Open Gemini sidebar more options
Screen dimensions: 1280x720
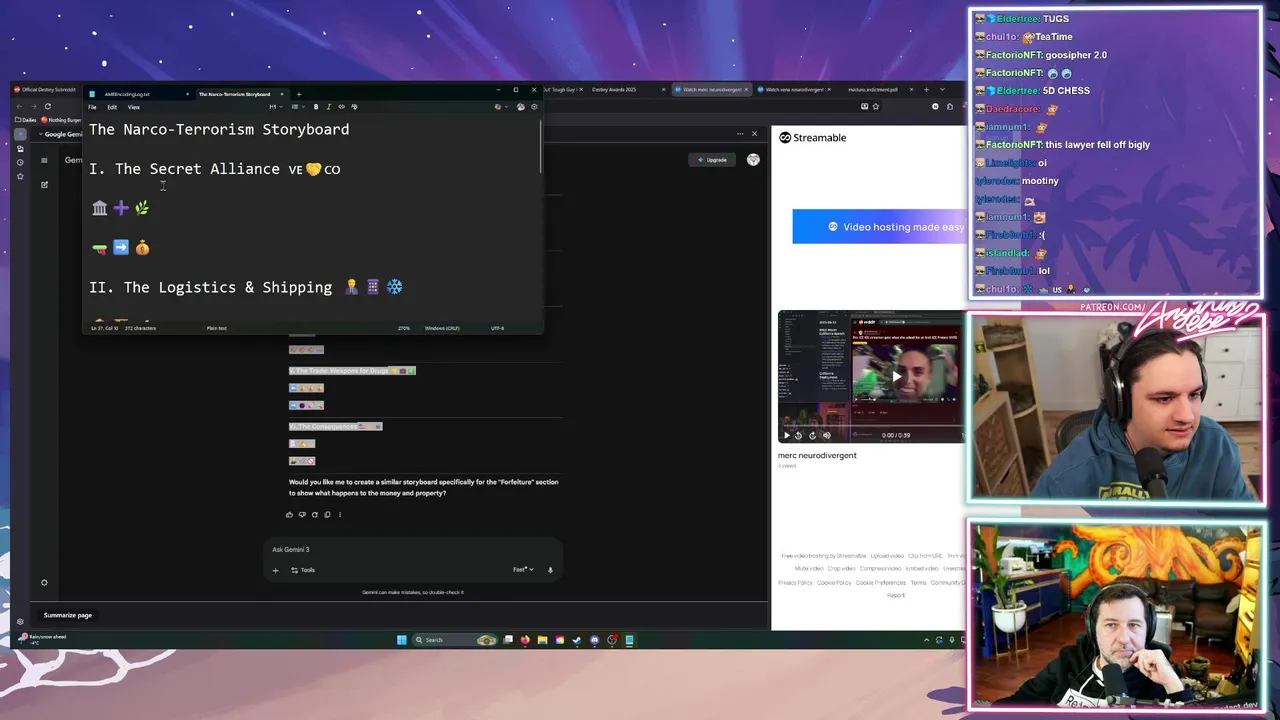click(x=741, y=134)
